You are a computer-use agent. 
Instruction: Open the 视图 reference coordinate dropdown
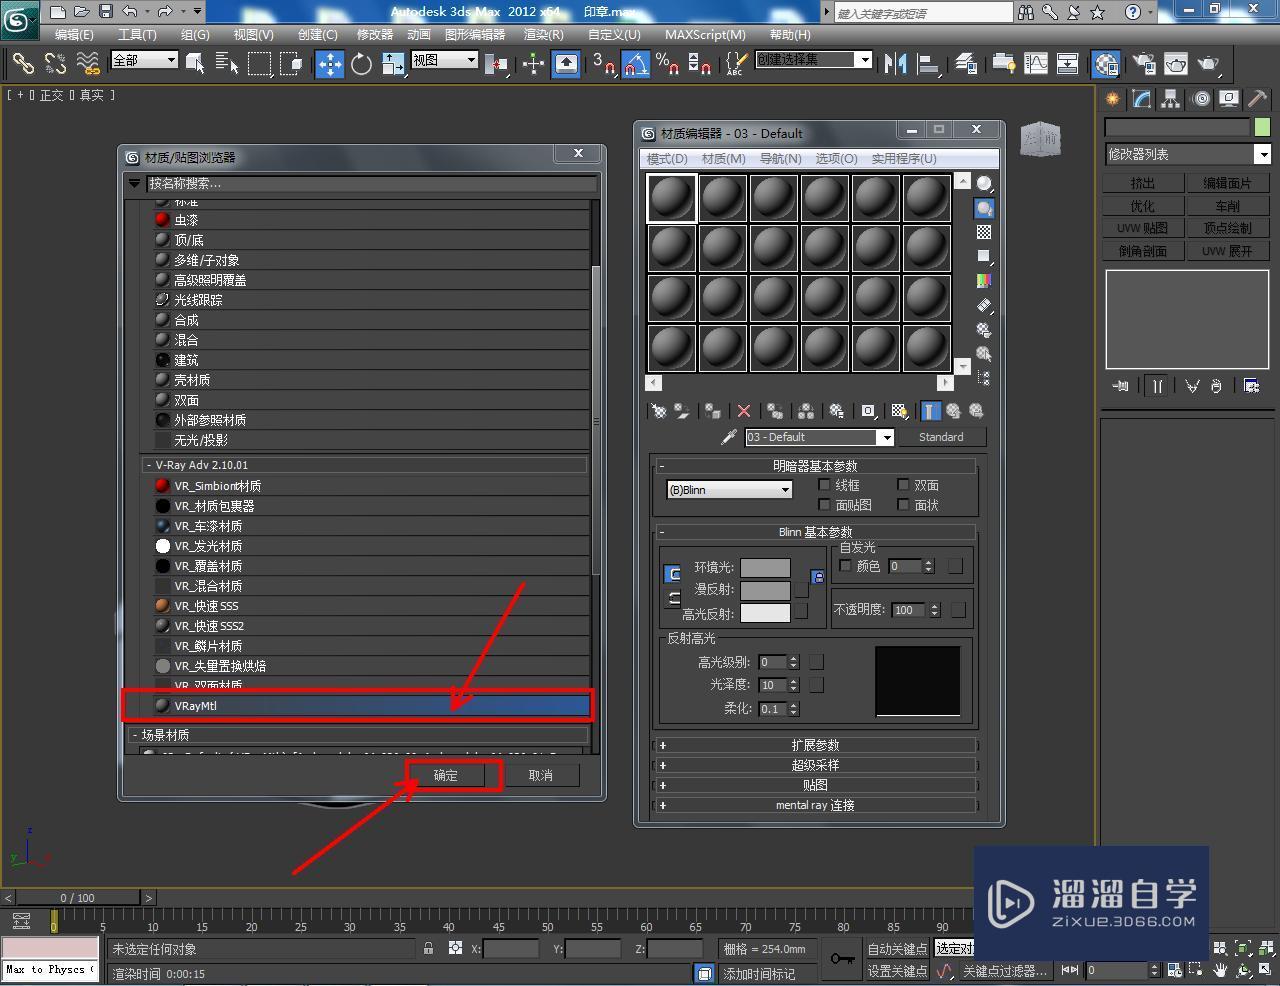click(x=444, y=60)
